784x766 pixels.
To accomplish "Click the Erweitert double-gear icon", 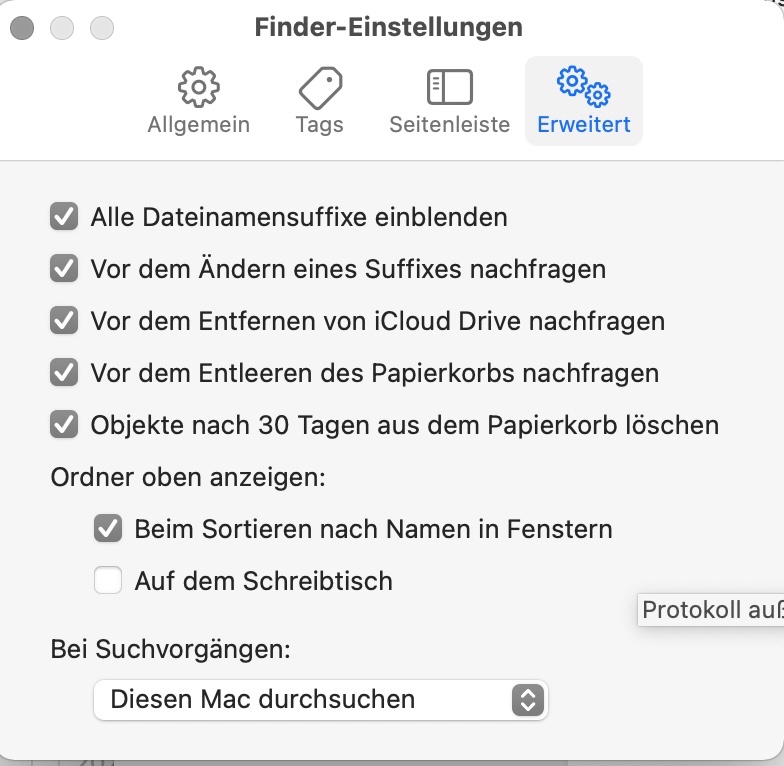I will coord(584,88).
